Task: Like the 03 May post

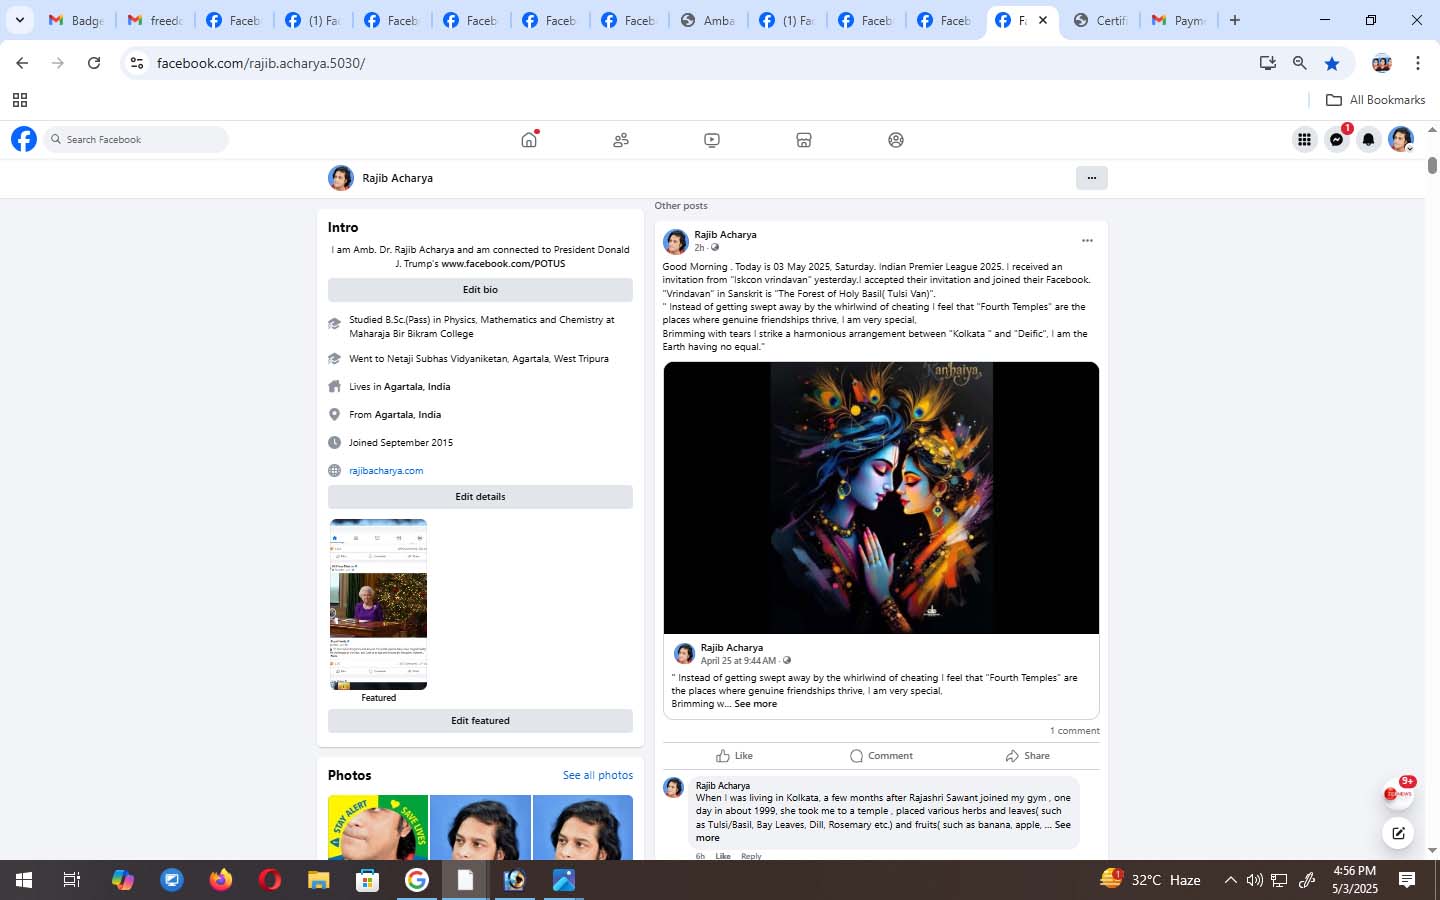Action: tap(734, 756)
